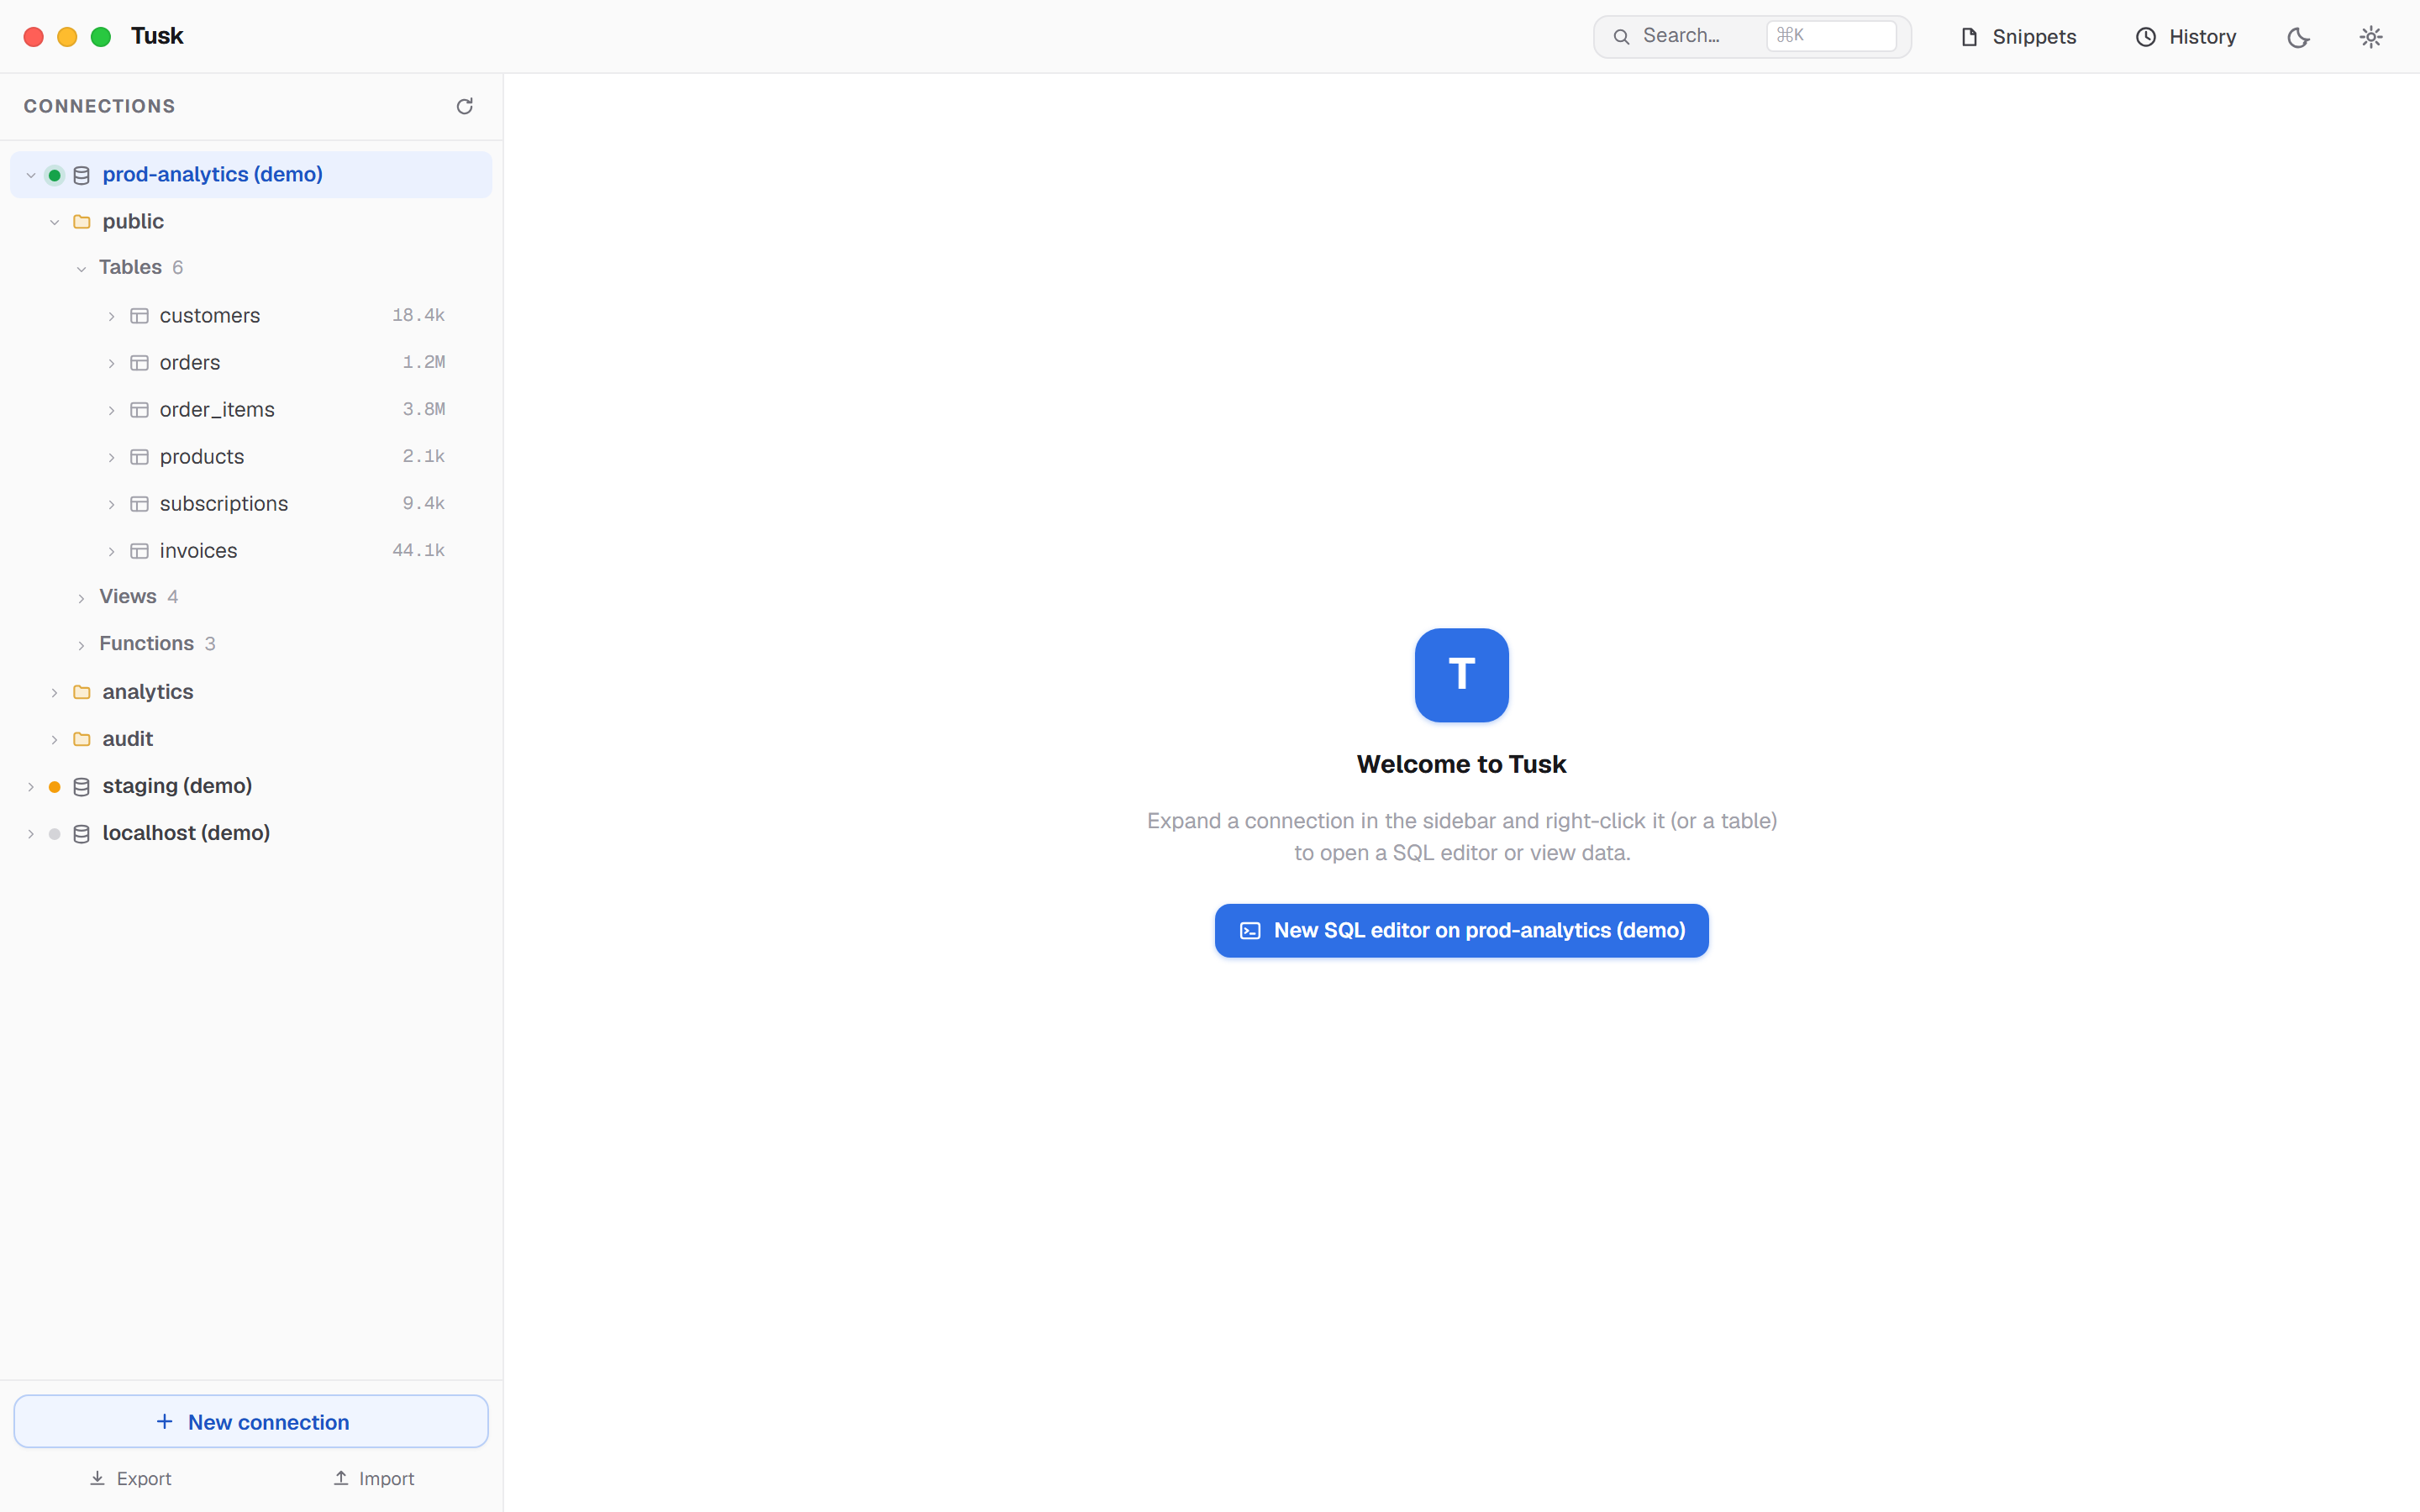Click the order_items table icon
Viewport: 2420px width, 1512px height.
(x=140, y=410)
